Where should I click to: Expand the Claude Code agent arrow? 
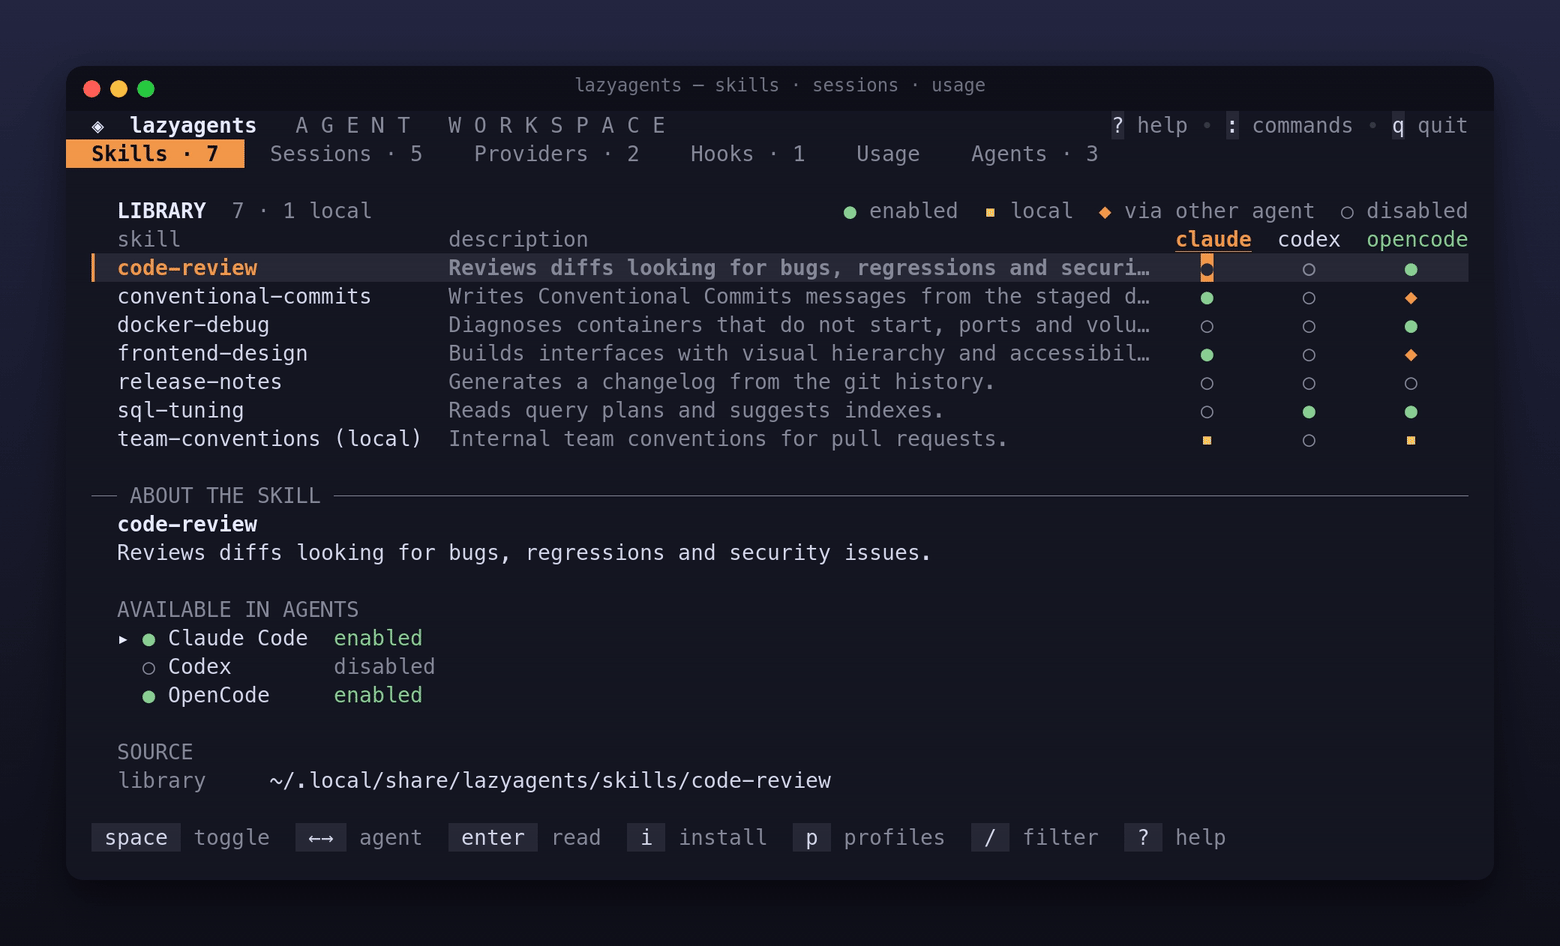tap(123, 639)
